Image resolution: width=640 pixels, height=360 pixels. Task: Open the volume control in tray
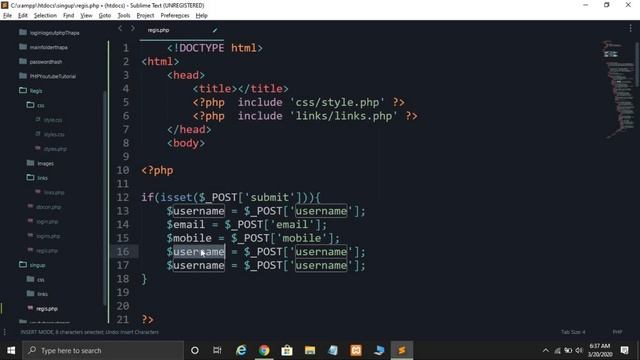[579, 350]
